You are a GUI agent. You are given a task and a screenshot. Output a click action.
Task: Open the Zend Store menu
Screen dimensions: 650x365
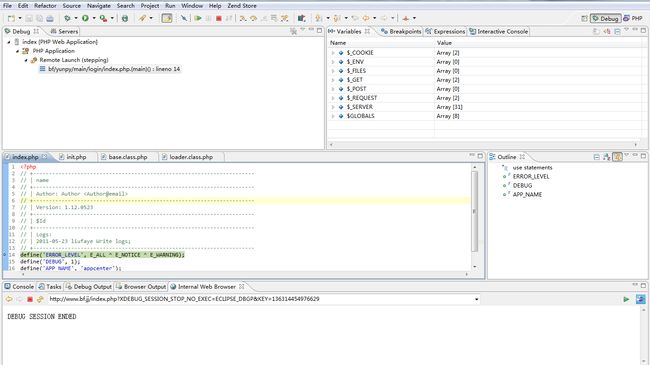click(x=242, y=6)
